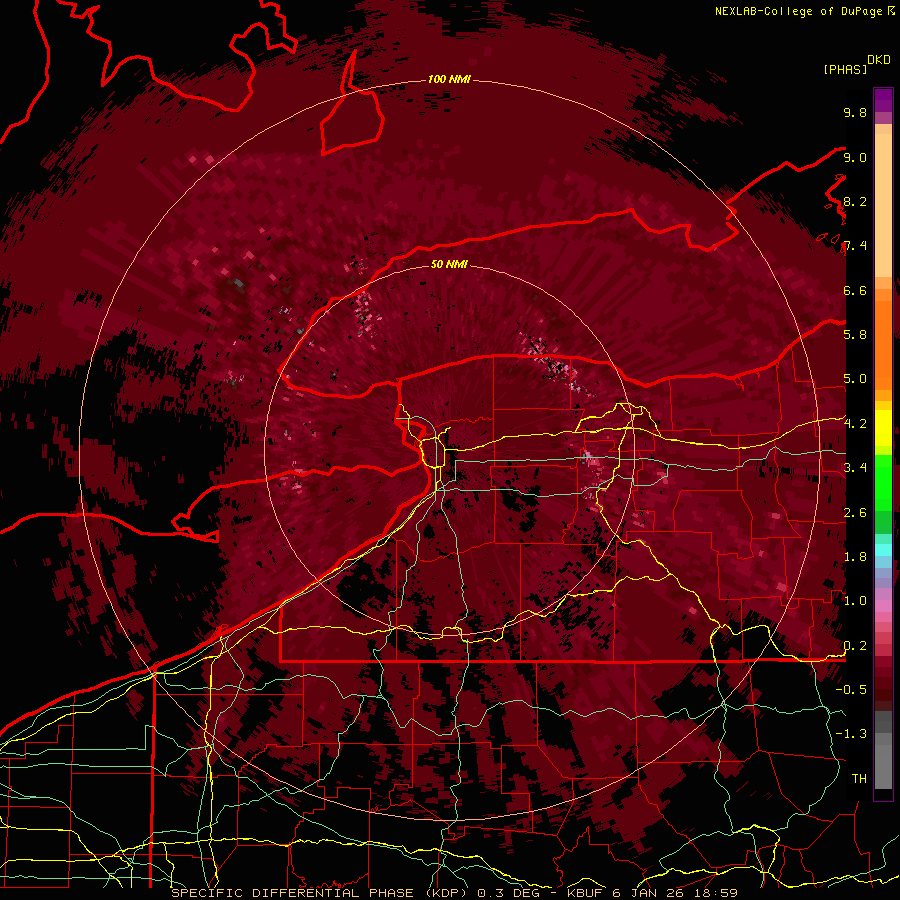Click the [PHAS] label above the scale
Viewport: 900px width, 900px height.
[845, 70]
